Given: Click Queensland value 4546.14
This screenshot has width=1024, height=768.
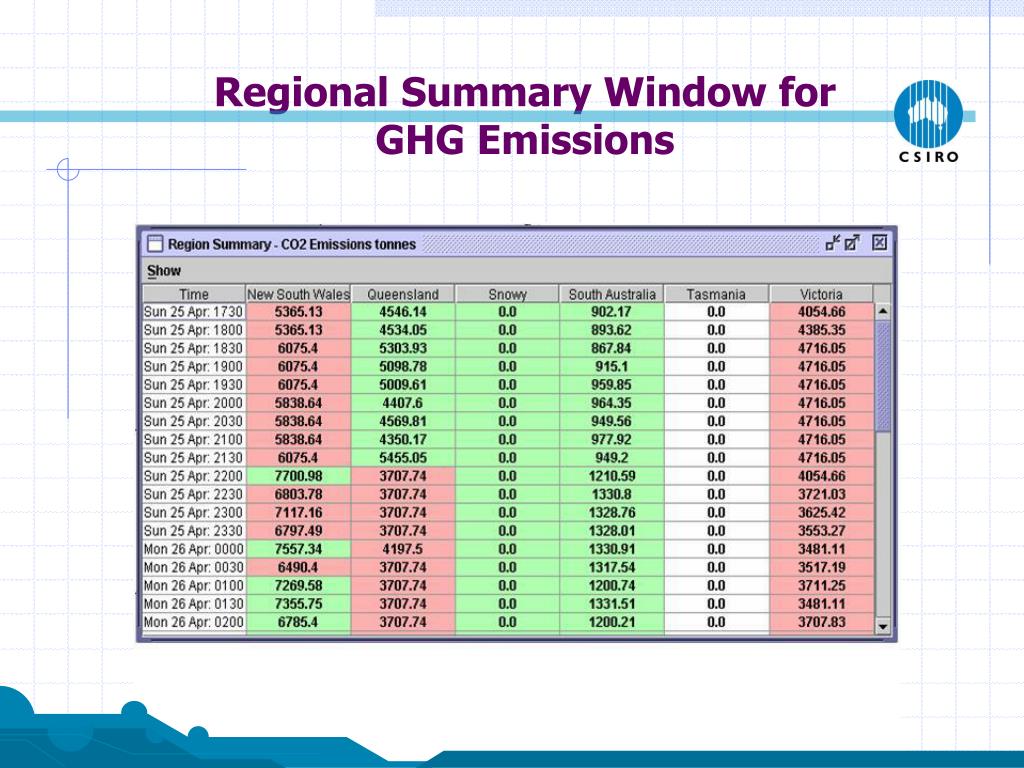Looking at the screenshot, I should click(x=403, y=312).
